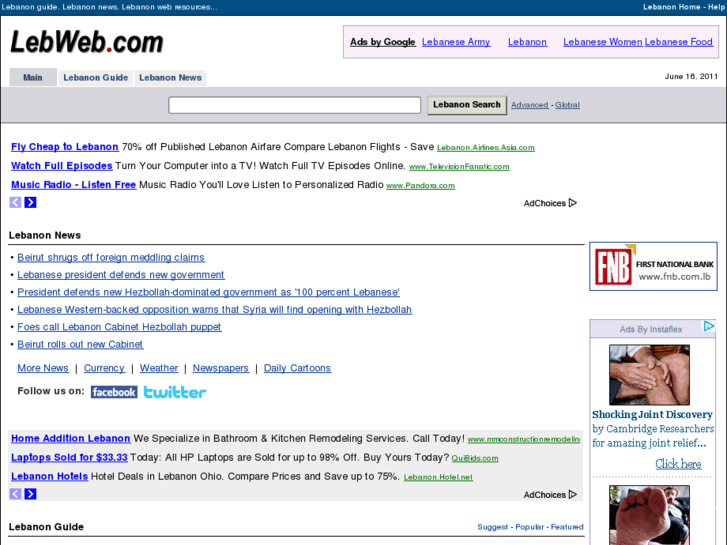
Task: Read Beirut shrugs off foreign meddling claims
Action: [111, 257]
